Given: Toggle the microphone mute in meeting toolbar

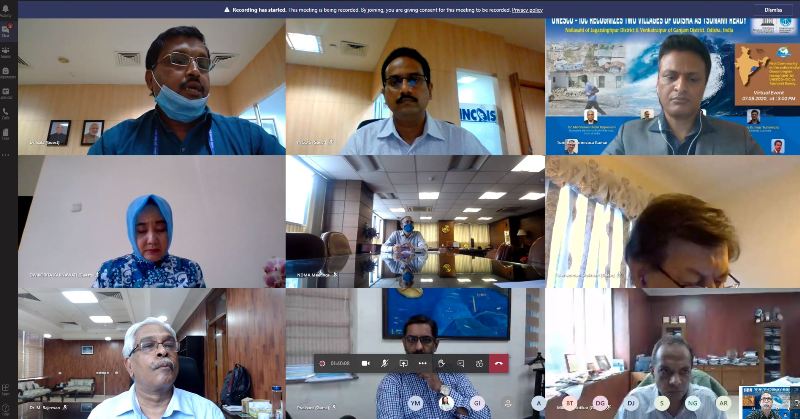Looking at the screenshot, I should point(385,363).
